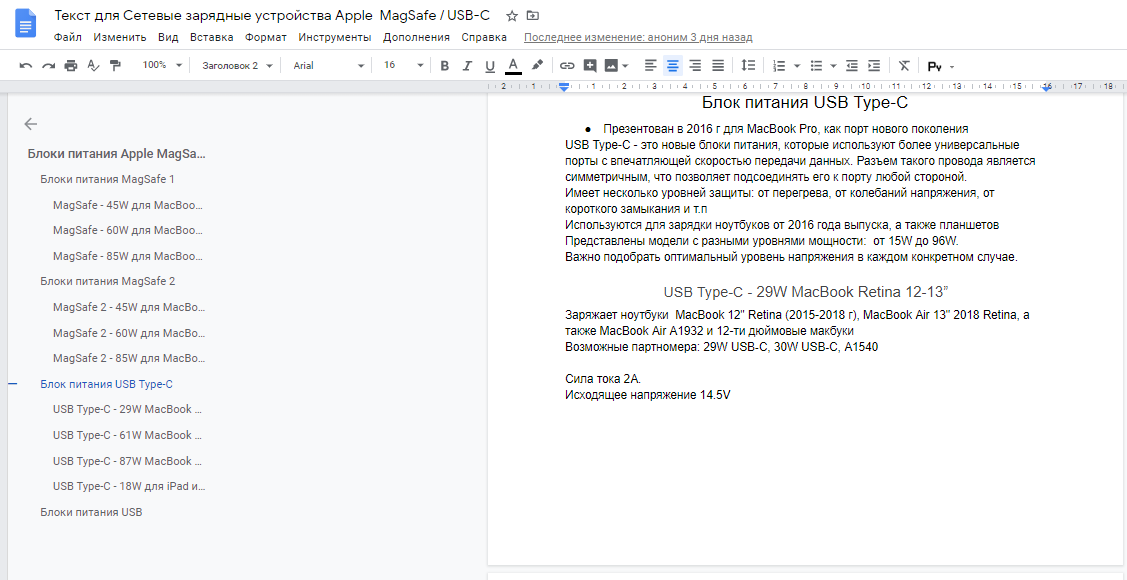This screenshot has width=1127, height=580.
Task: Jump to Блоки питания USB outline heading
Action: click(x=91, y=512)
